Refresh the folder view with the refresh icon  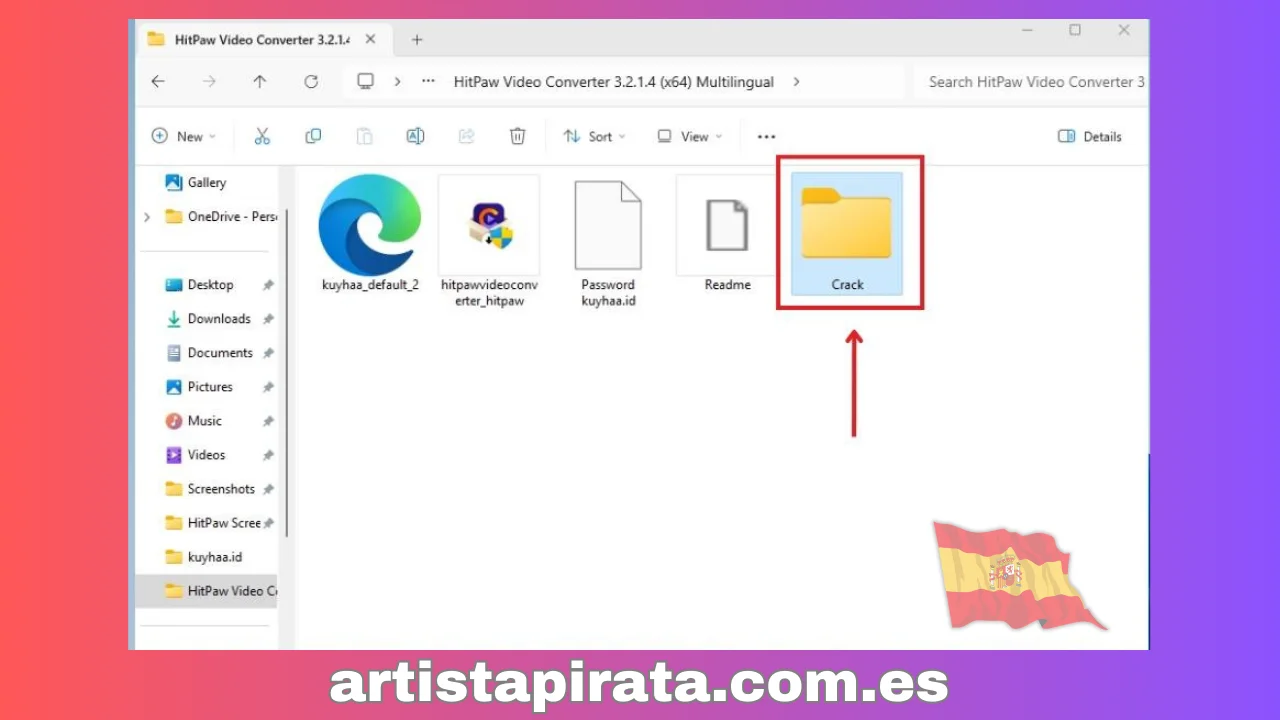(x=310, y=81)
